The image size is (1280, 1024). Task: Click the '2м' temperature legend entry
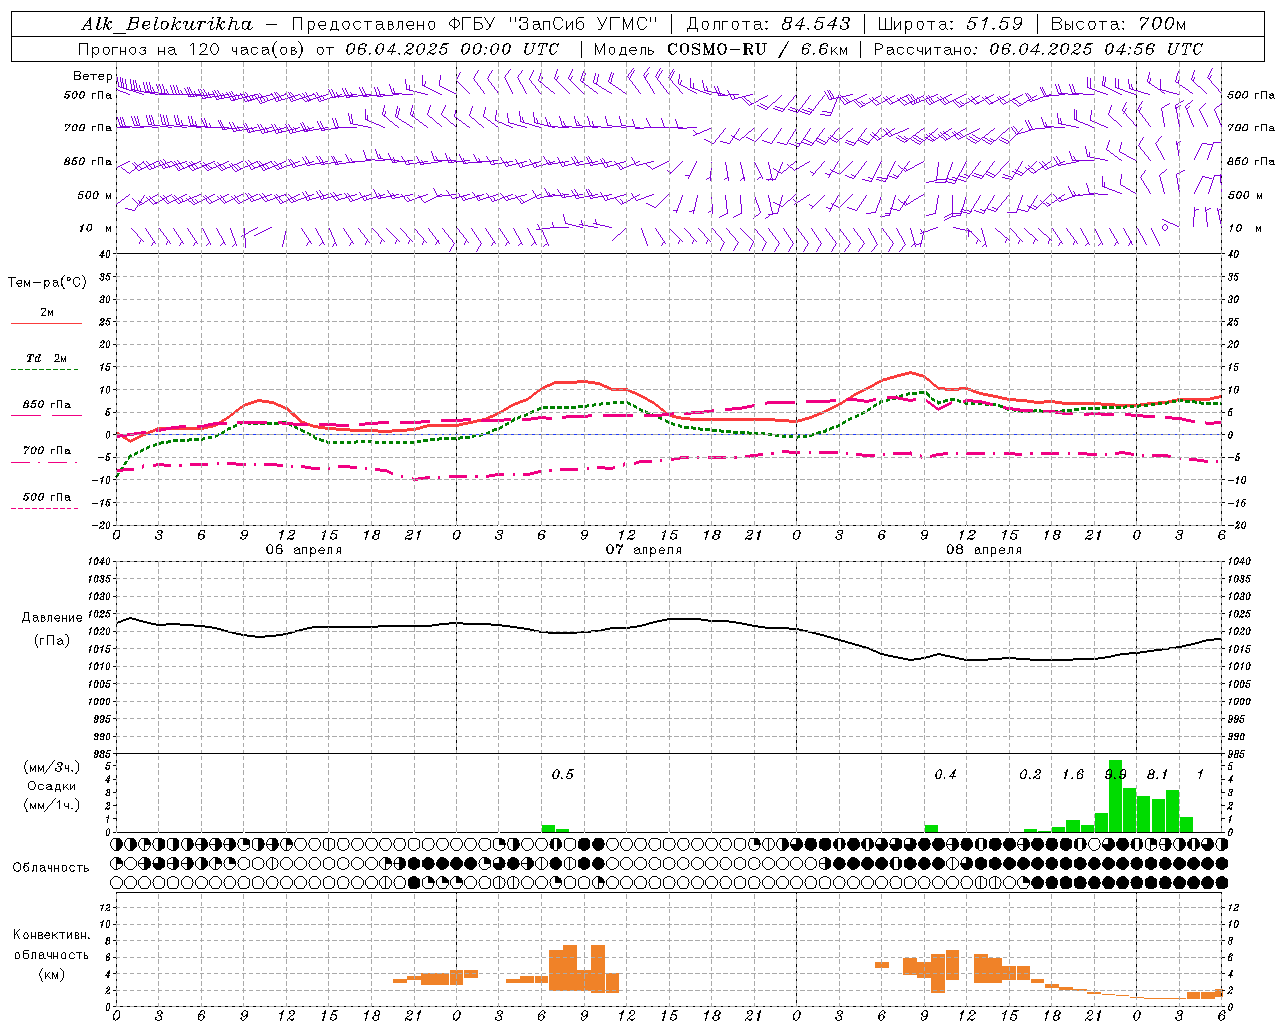[47, 313]
